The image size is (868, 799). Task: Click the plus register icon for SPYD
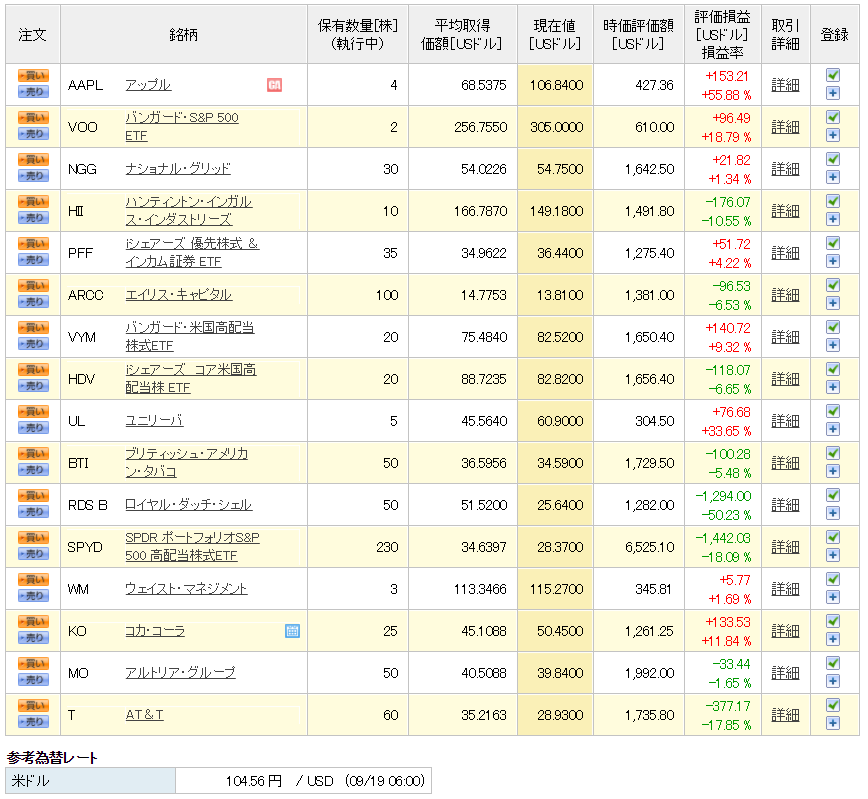(x=833, y=555)
